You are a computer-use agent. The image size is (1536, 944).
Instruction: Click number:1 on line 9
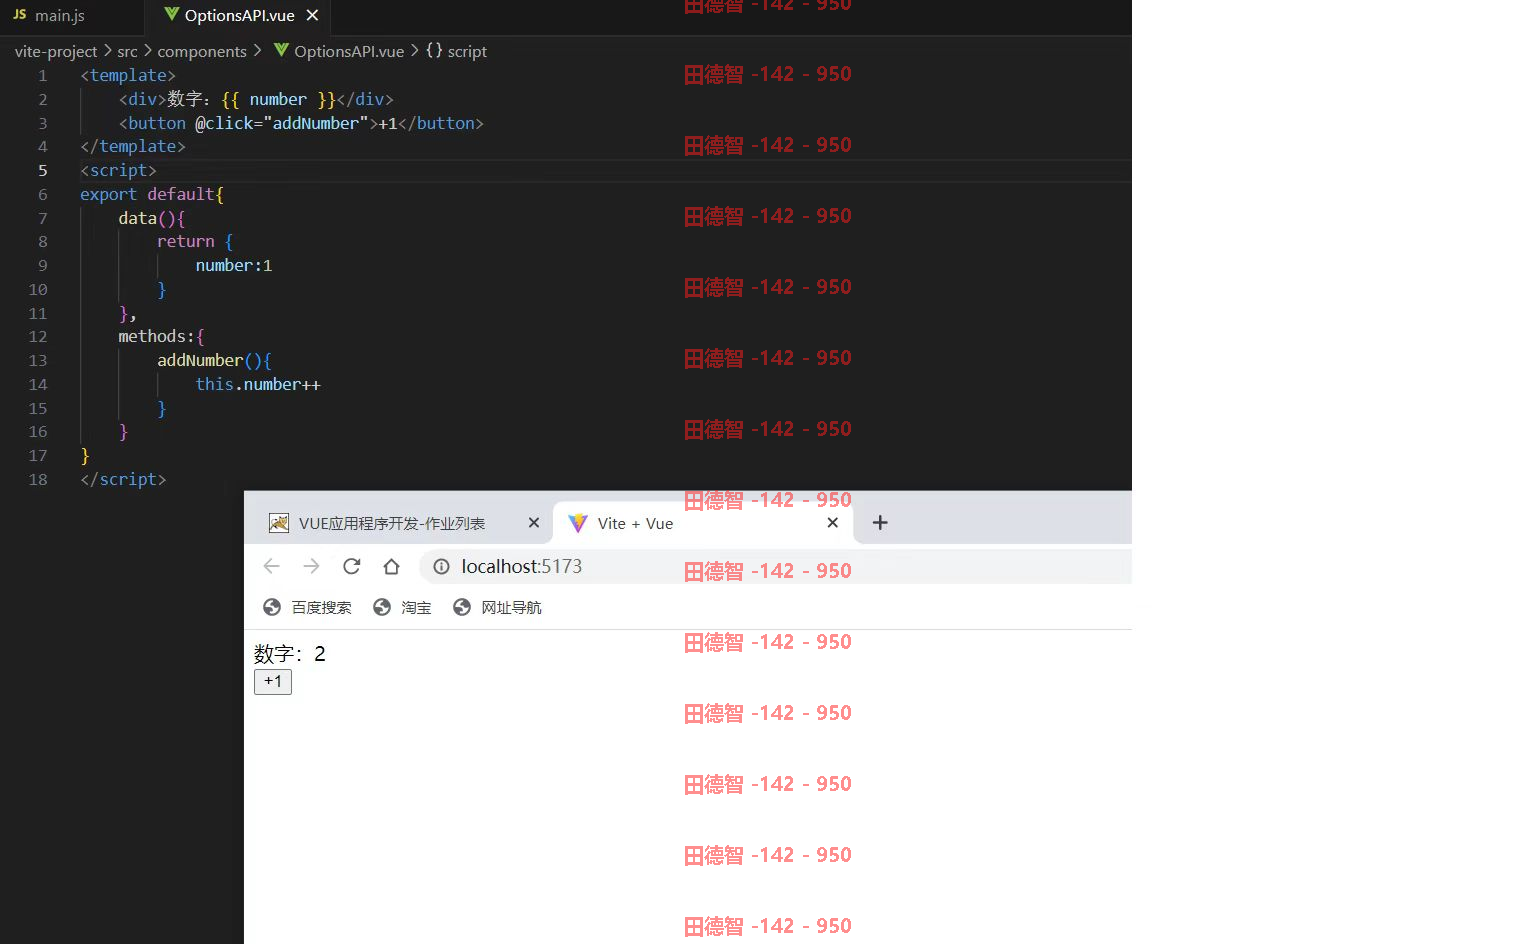pos(234,266)
